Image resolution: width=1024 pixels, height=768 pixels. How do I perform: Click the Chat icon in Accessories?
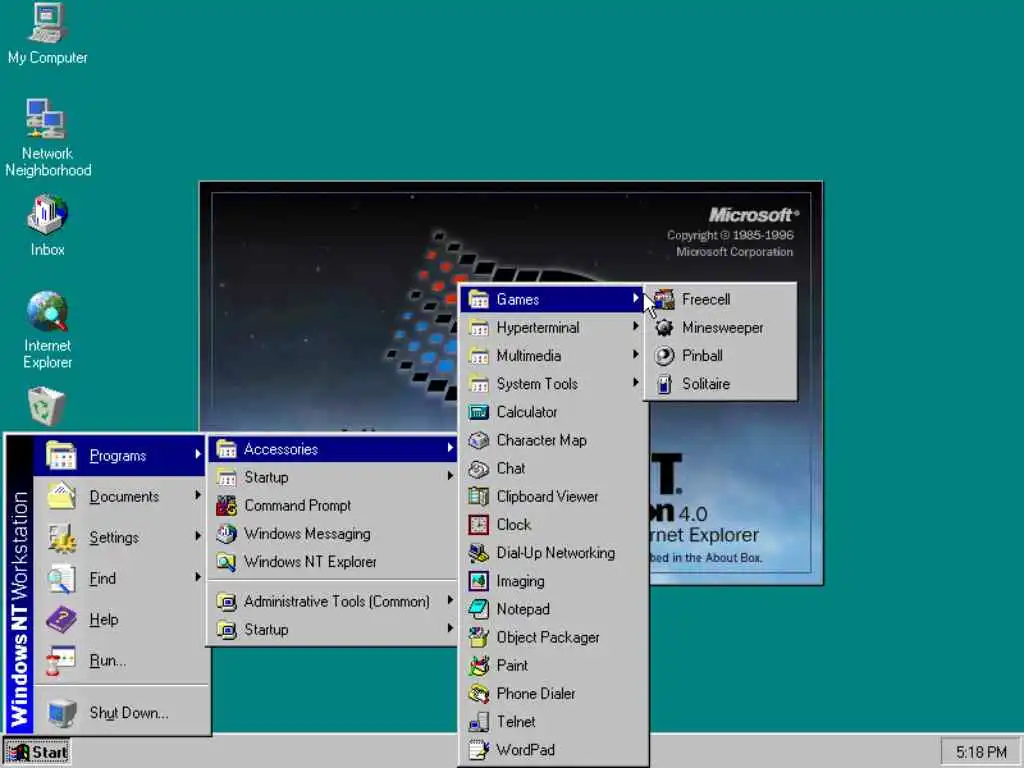pos(479,468)
